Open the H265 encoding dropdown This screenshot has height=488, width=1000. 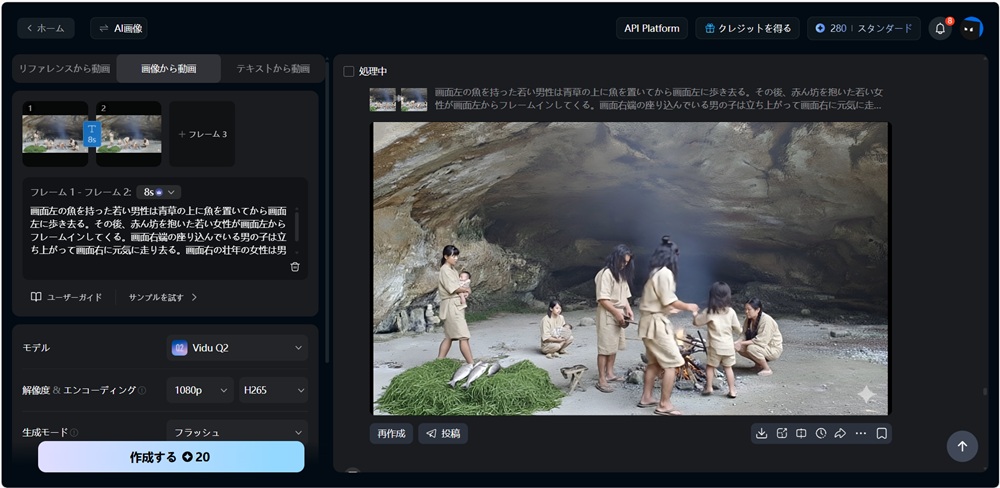click(x=273, y=390)
